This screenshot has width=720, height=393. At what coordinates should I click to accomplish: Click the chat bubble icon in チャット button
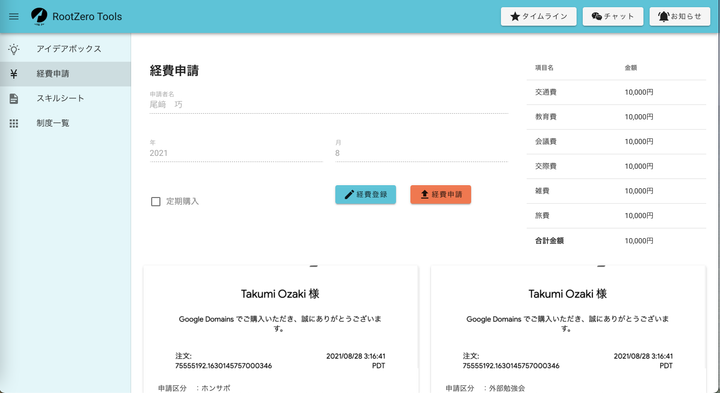(x=596, y=17)
